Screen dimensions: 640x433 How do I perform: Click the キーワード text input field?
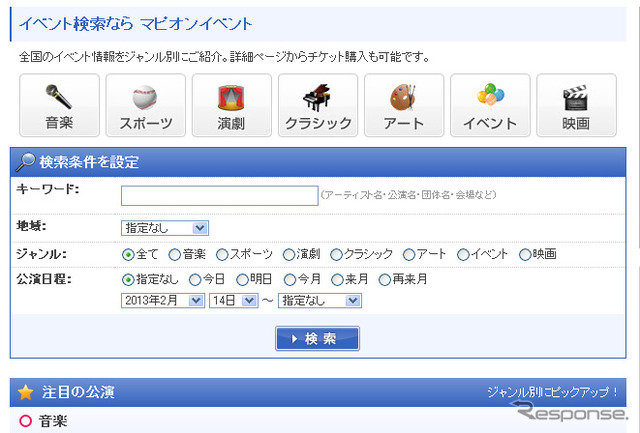tap(219, 195)
